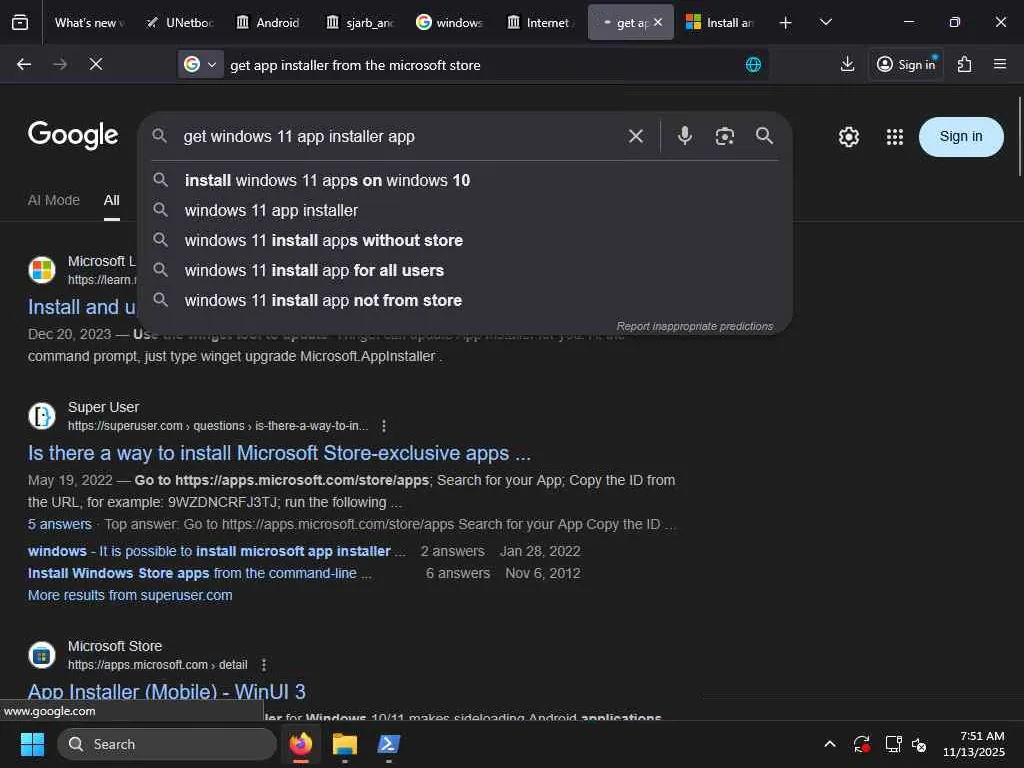Click Report inappropriate predictions link
The height and width of the screenshot is (768, 1024).
pos(694,326)
